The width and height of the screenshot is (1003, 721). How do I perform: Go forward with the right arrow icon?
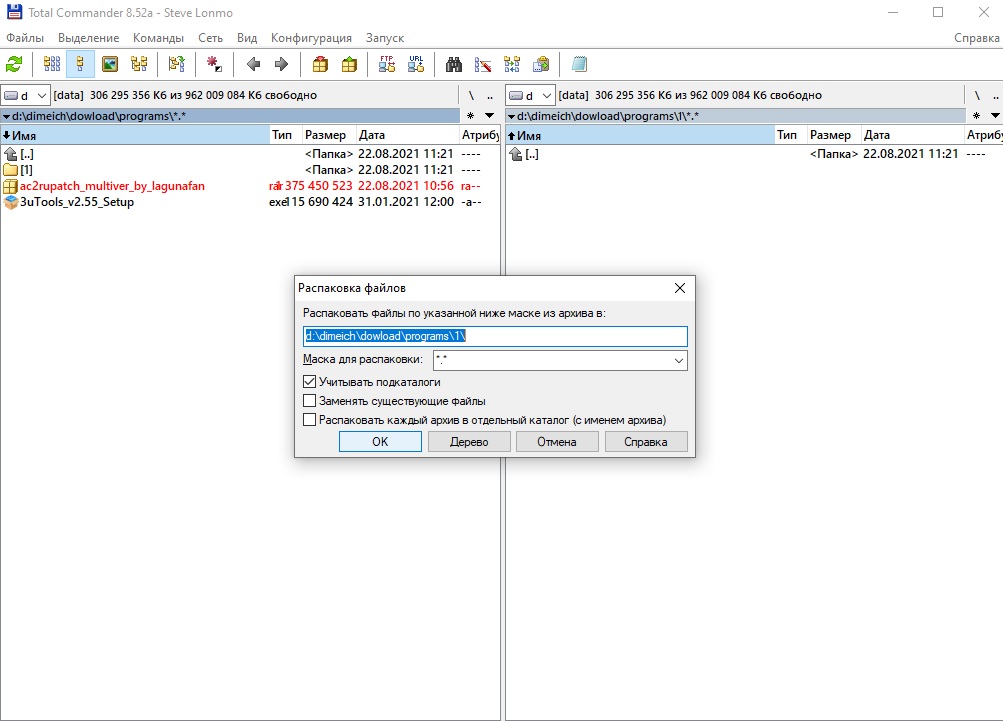[281, 64]
